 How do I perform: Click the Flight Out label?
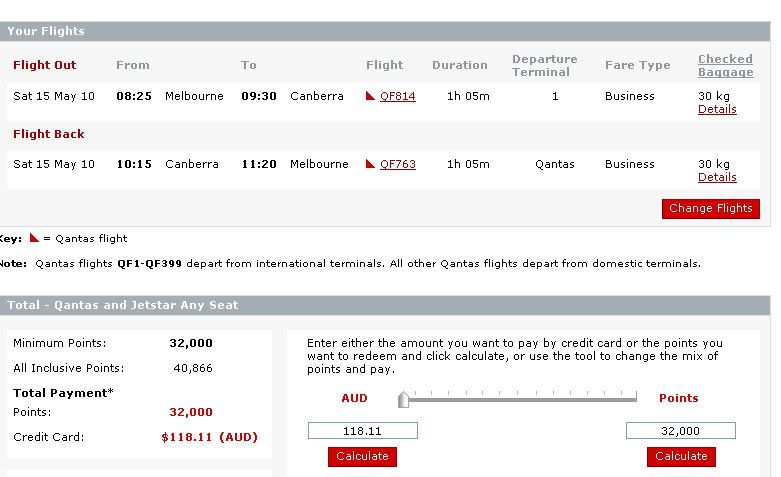pyautogui.click(x=44, y=65)
